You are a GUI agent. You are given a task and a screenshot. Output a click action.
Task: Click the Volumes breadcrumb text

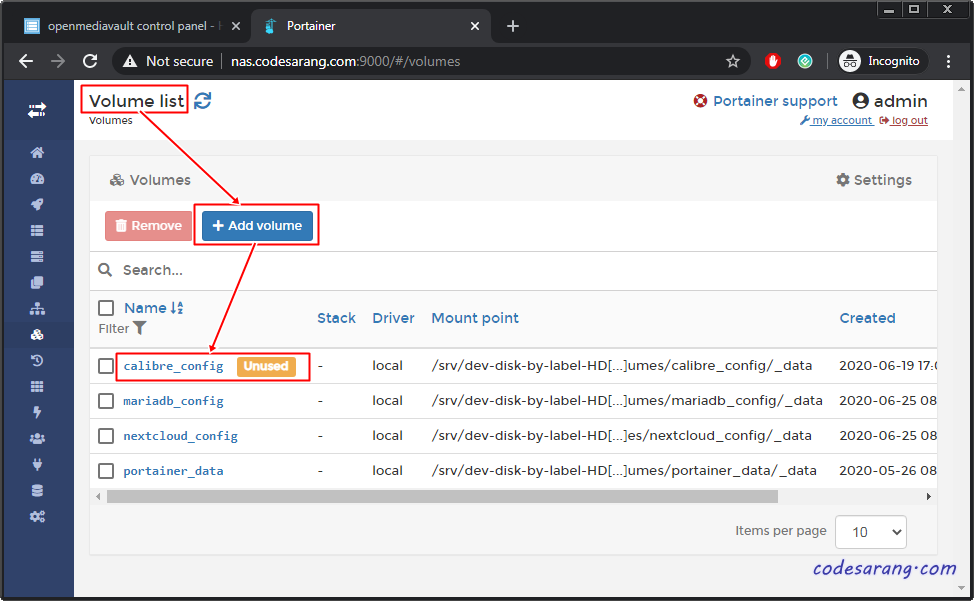click(111, 120)
